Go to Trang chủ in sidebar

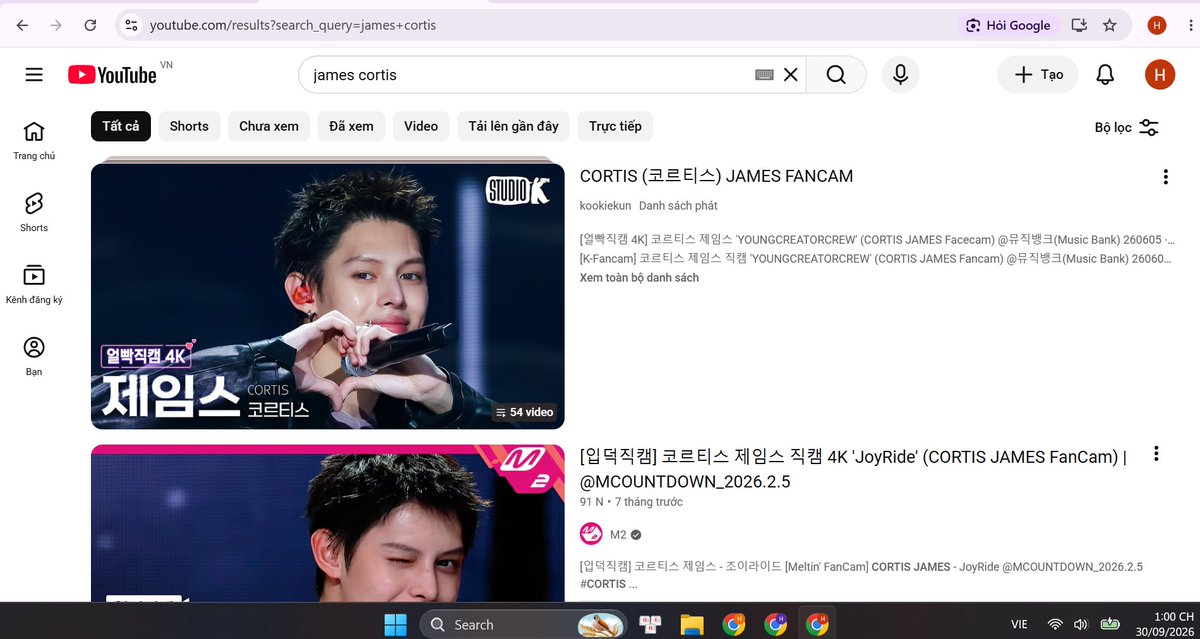pos(34,141)
